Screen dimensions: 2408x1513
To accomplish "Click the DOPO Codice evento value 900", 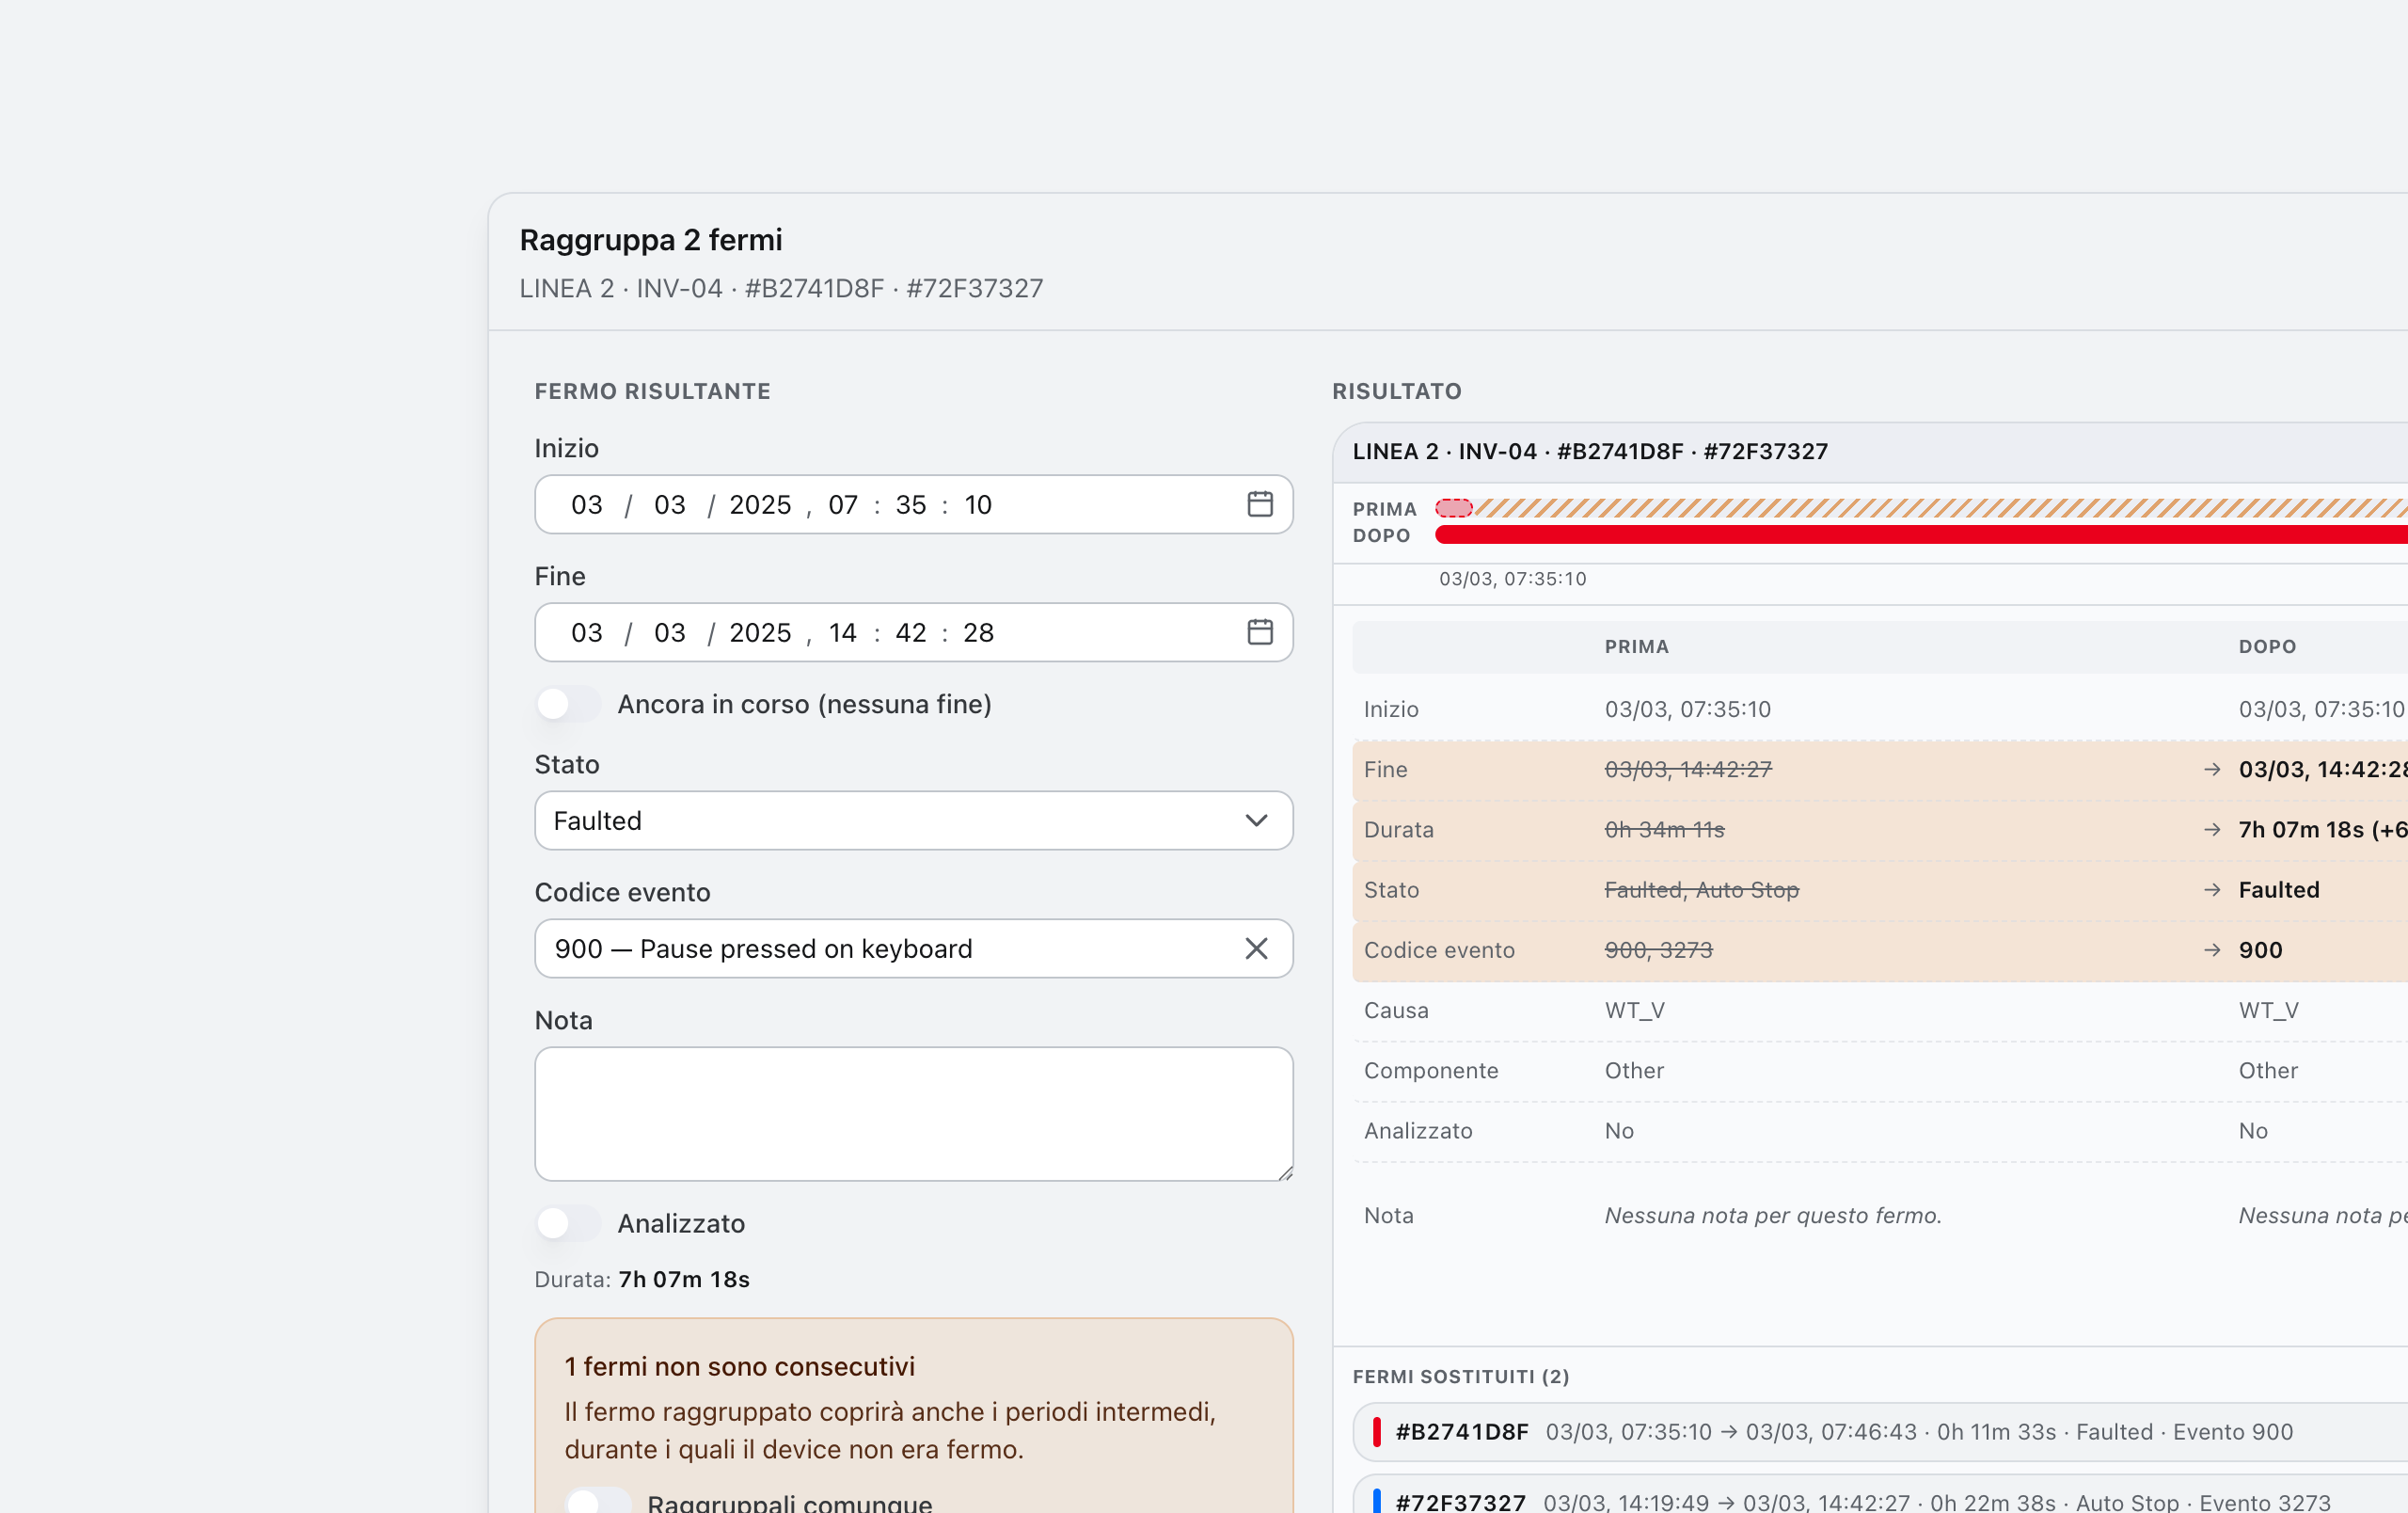I will [2261, 950].
